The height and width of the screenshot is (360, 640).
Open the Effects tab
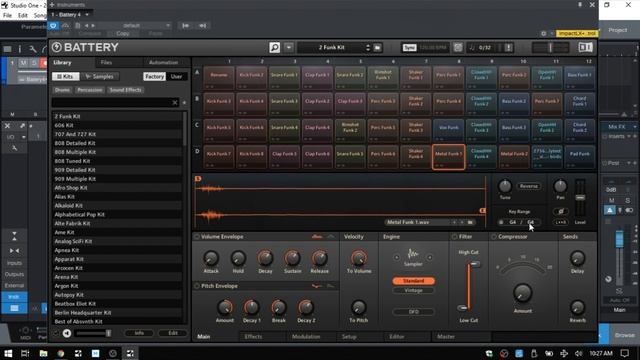(253, 337)
